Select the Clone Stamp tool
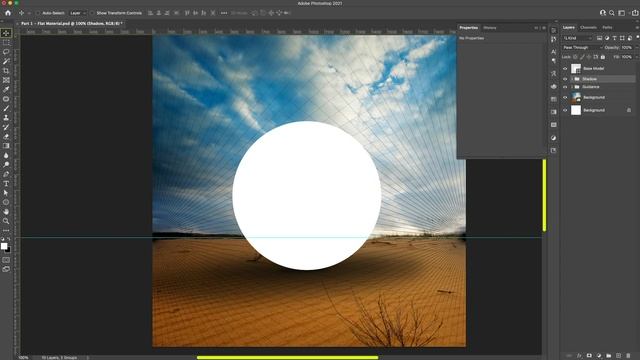 pos(6,118)
